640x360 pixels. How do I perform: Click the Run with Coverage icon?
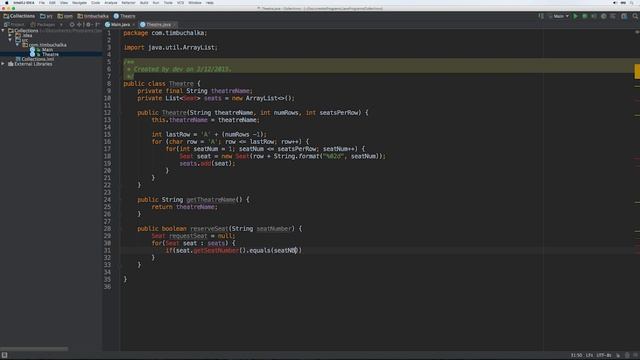point(594,16)
